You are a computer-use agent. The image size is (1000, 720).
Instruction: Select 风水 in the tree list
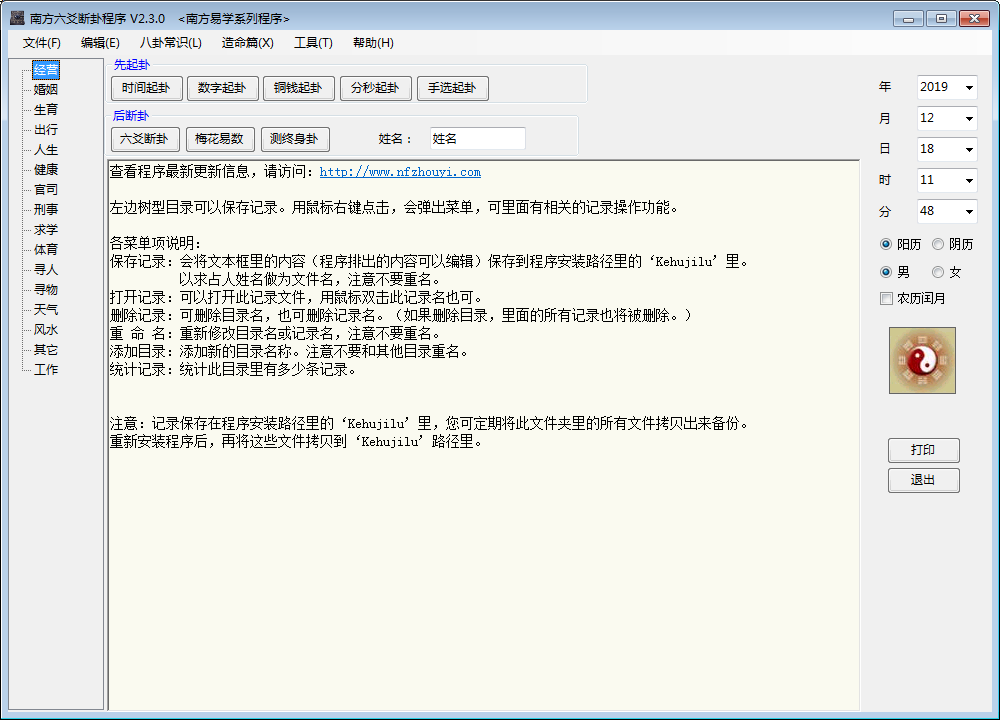pos(46,330)
